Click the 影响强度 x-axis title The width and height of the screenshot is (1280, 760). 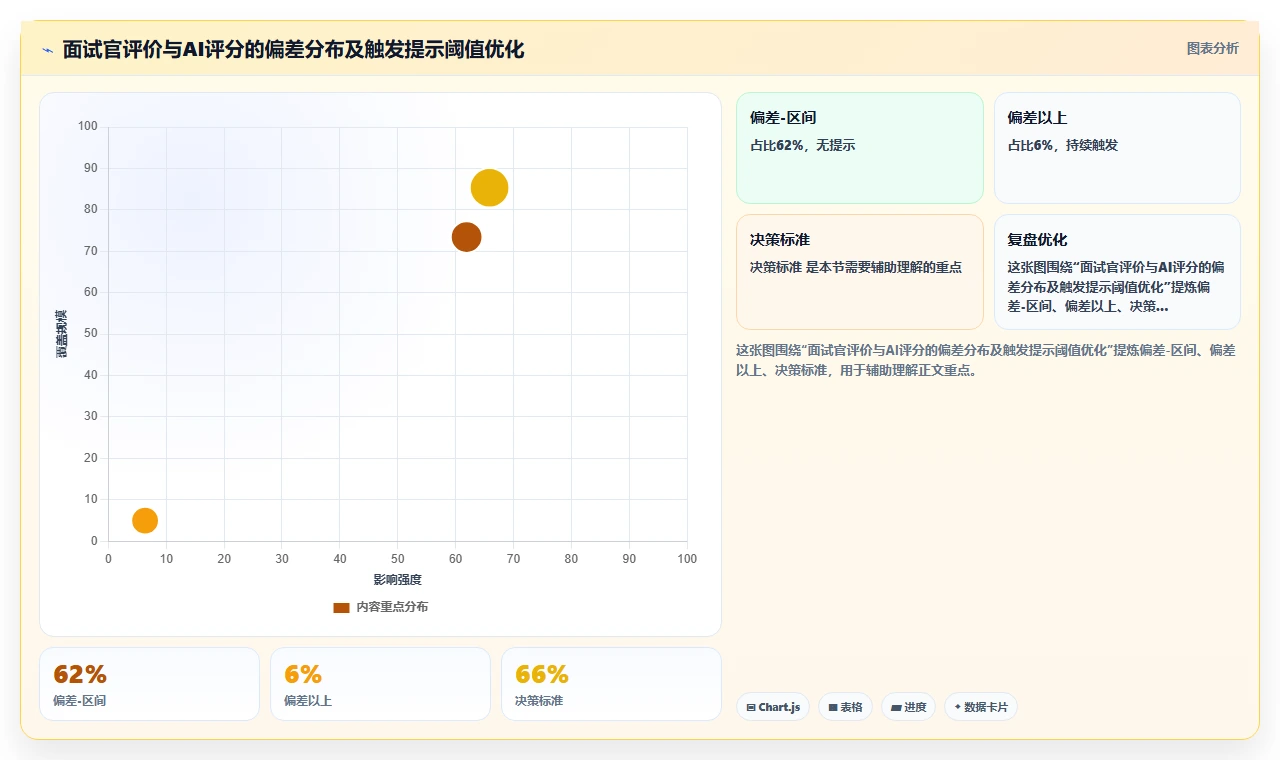[x=398, y=580]
